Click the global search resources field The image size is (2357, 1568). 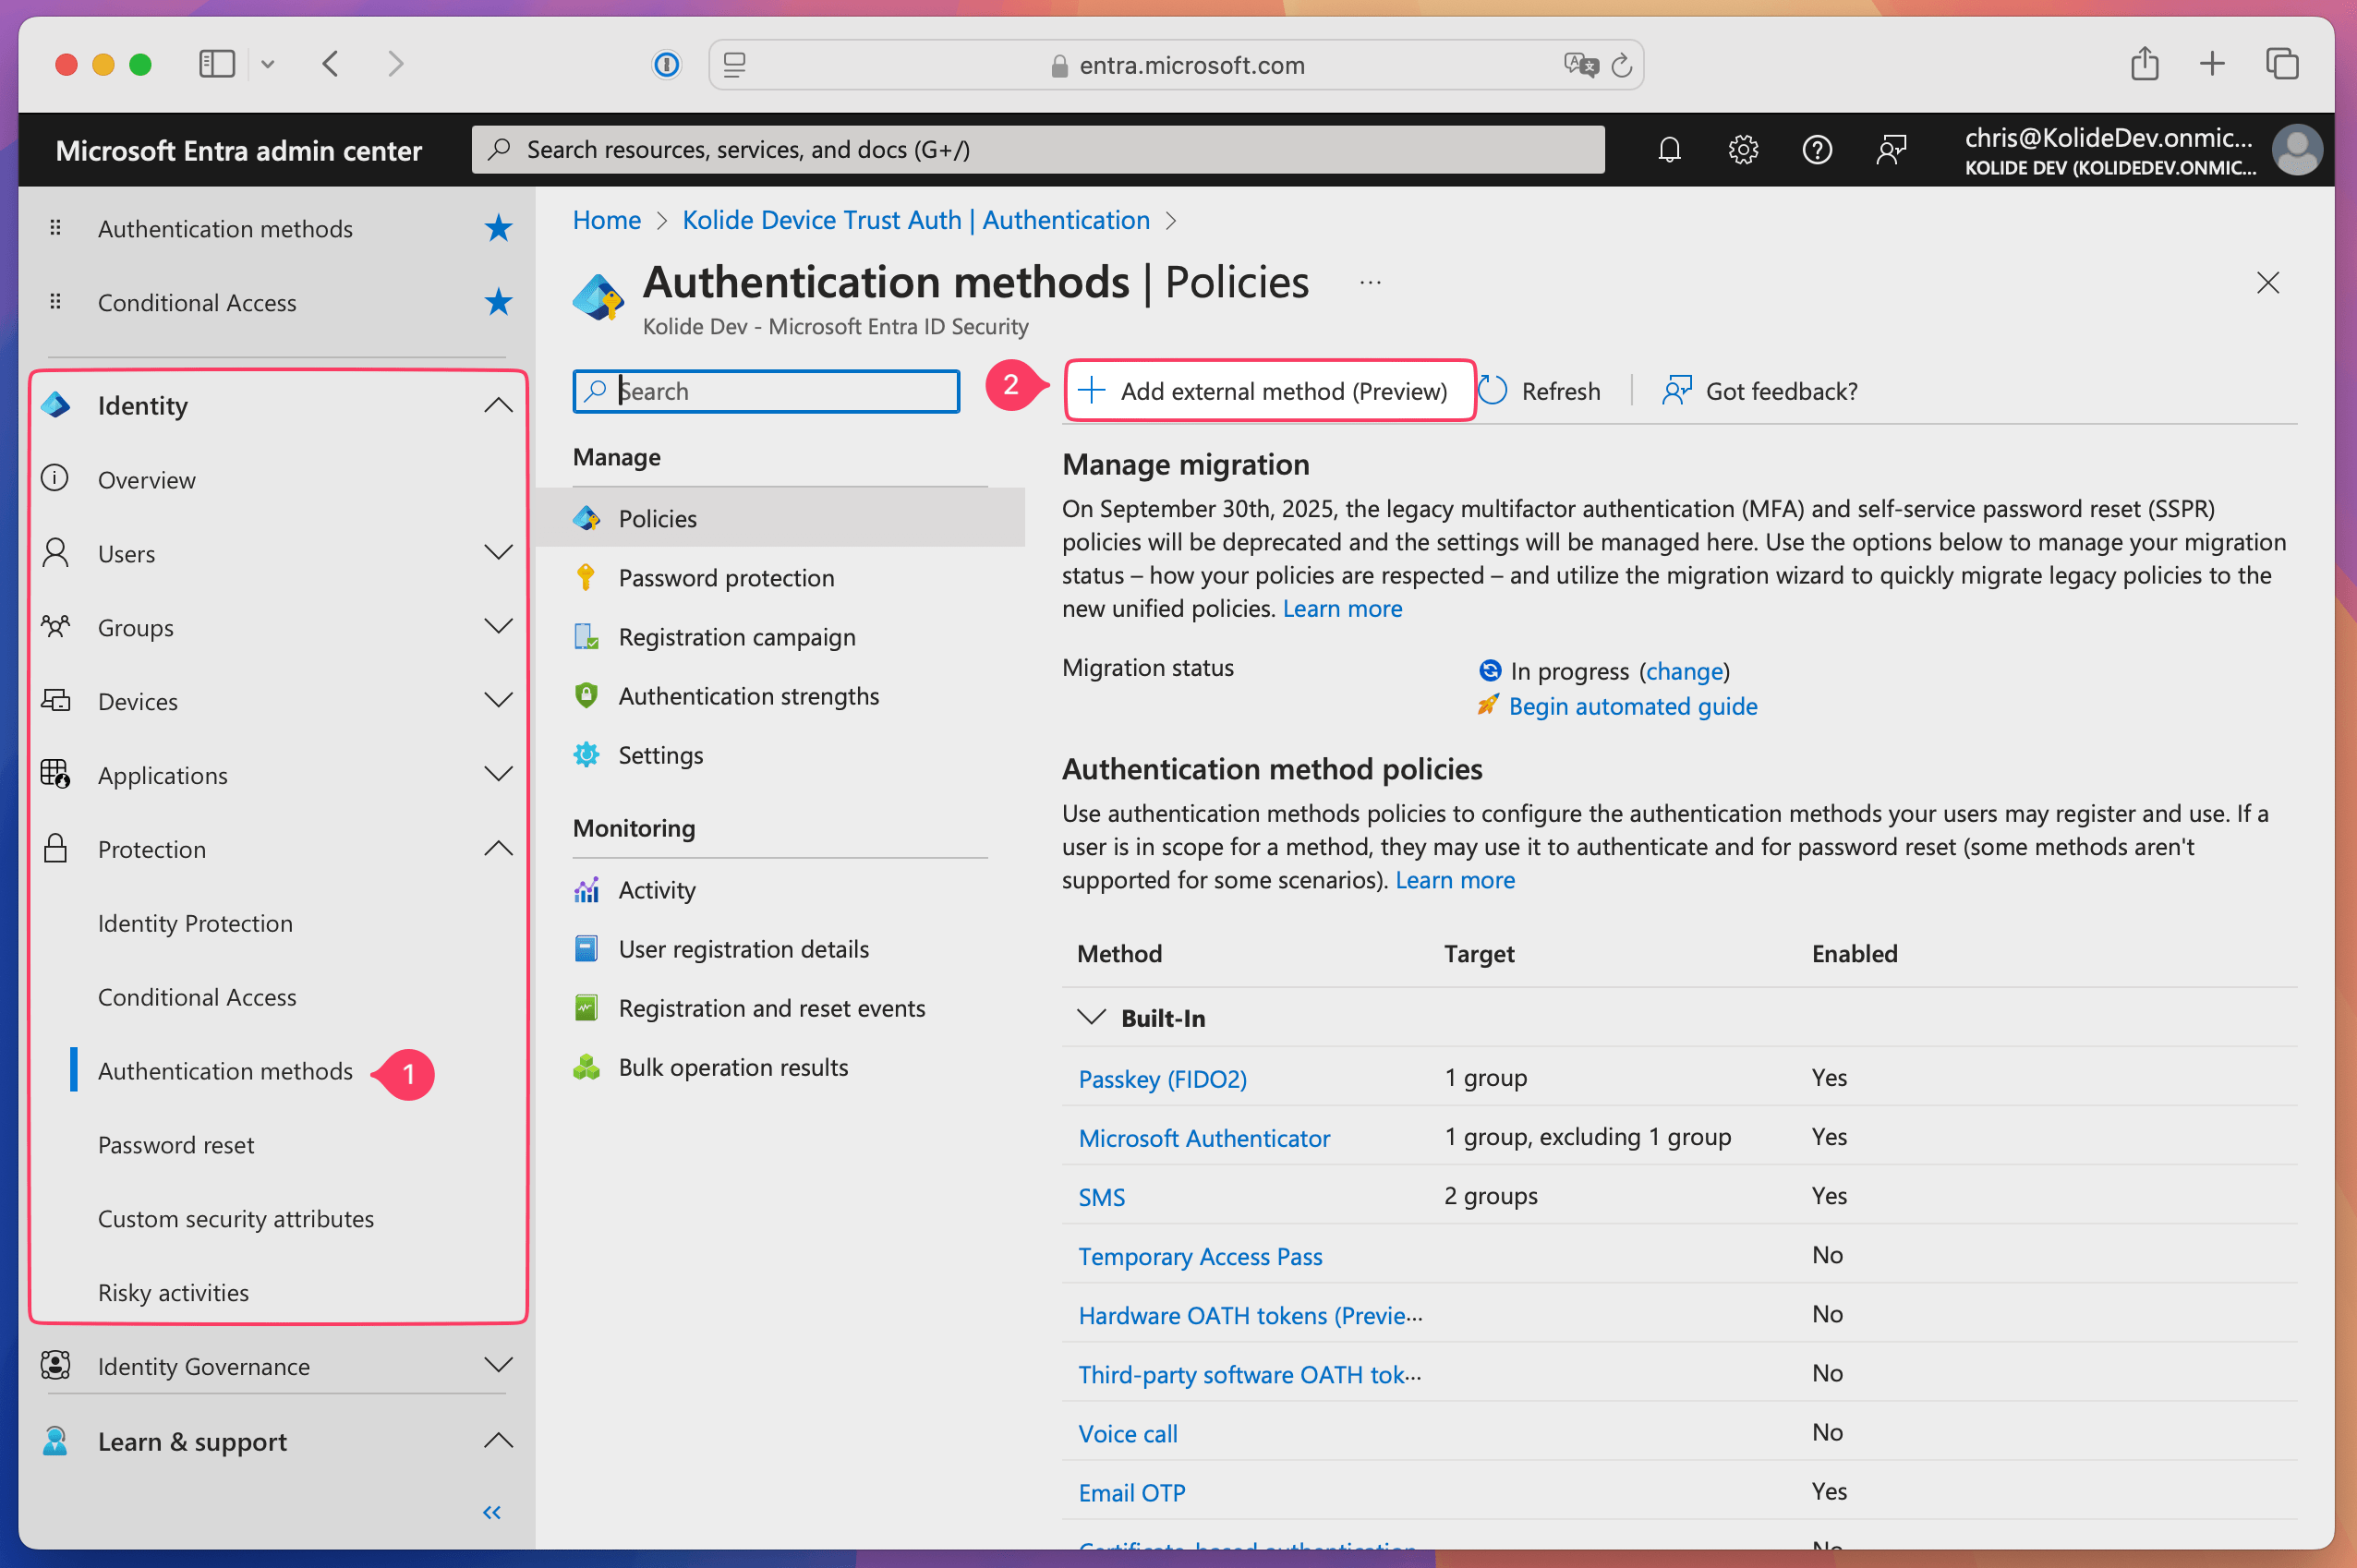click(x=1037, y=150)
